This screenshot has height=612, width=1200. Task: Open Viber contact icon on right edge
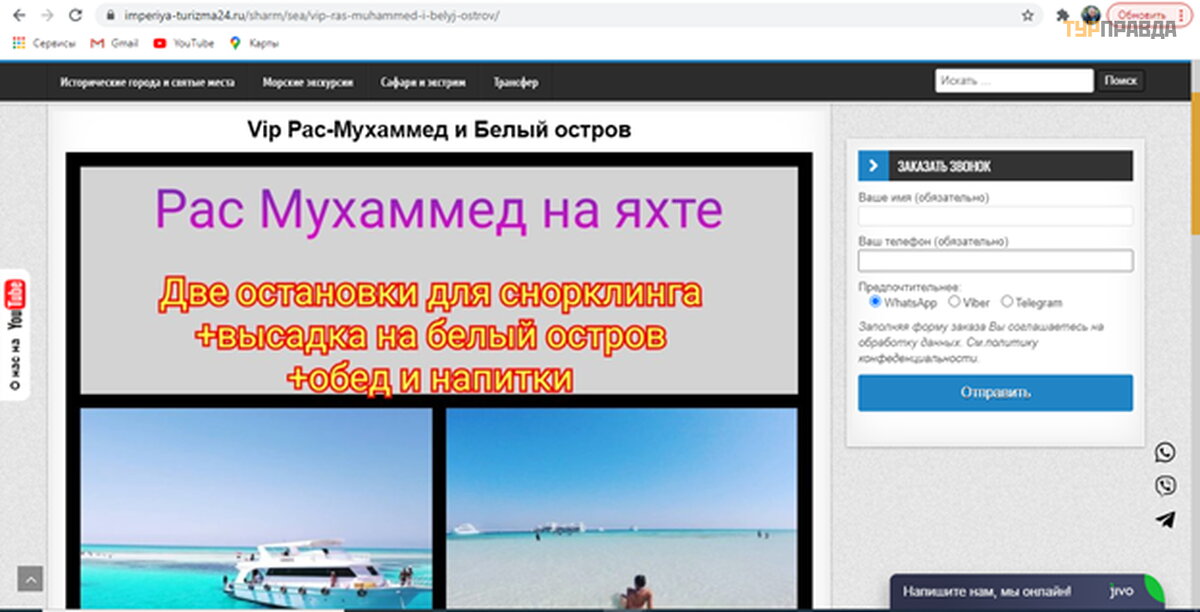[x=1165, y=486]
